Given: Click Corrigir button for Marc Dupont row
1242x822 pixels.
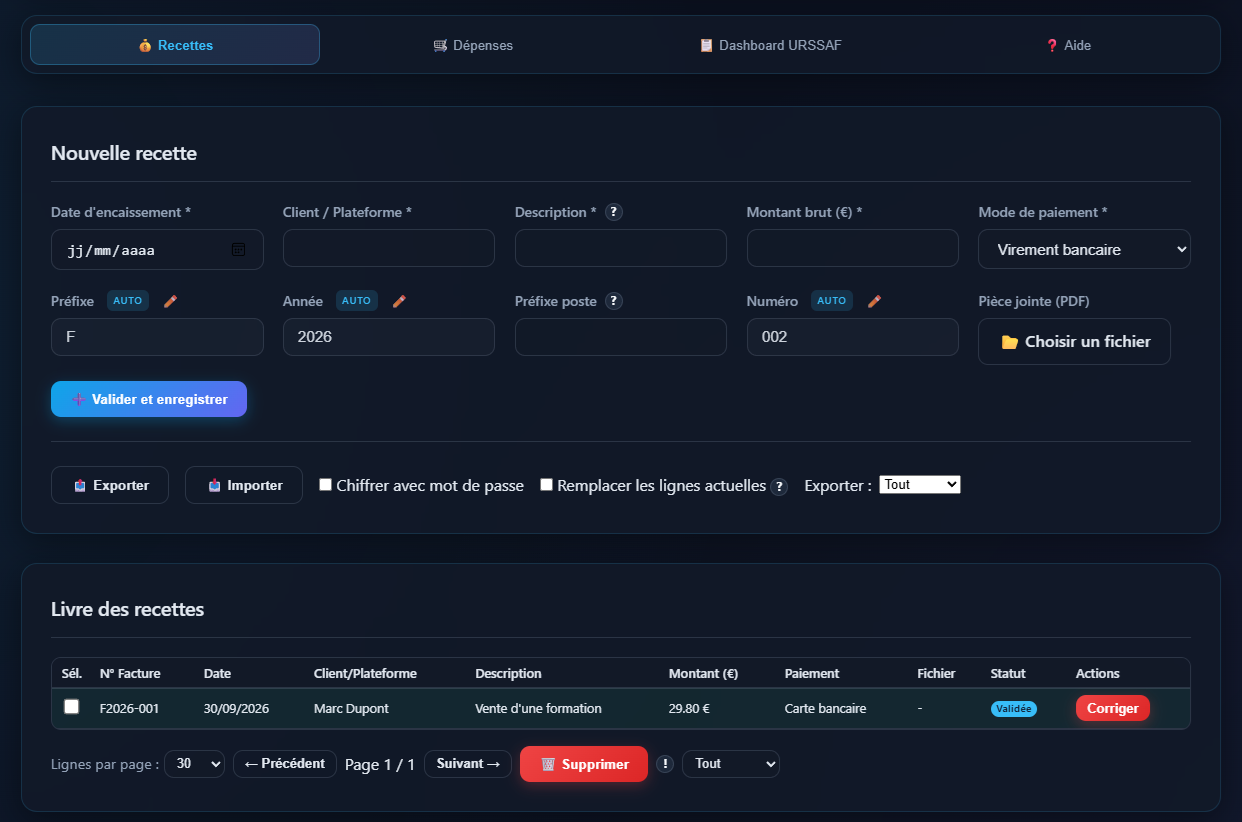Looking at the screenshot, I should tap(1113, 708).
